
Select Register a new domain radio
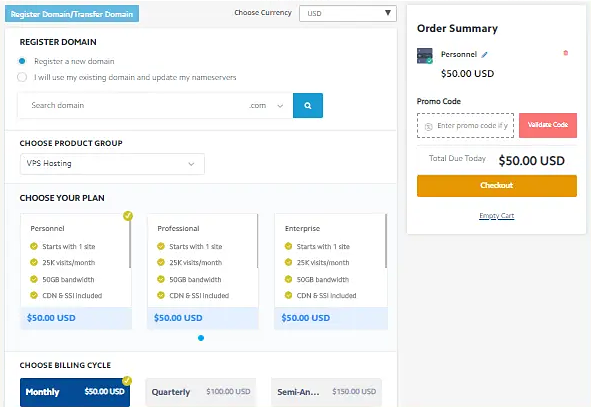[x=22, y=61]
